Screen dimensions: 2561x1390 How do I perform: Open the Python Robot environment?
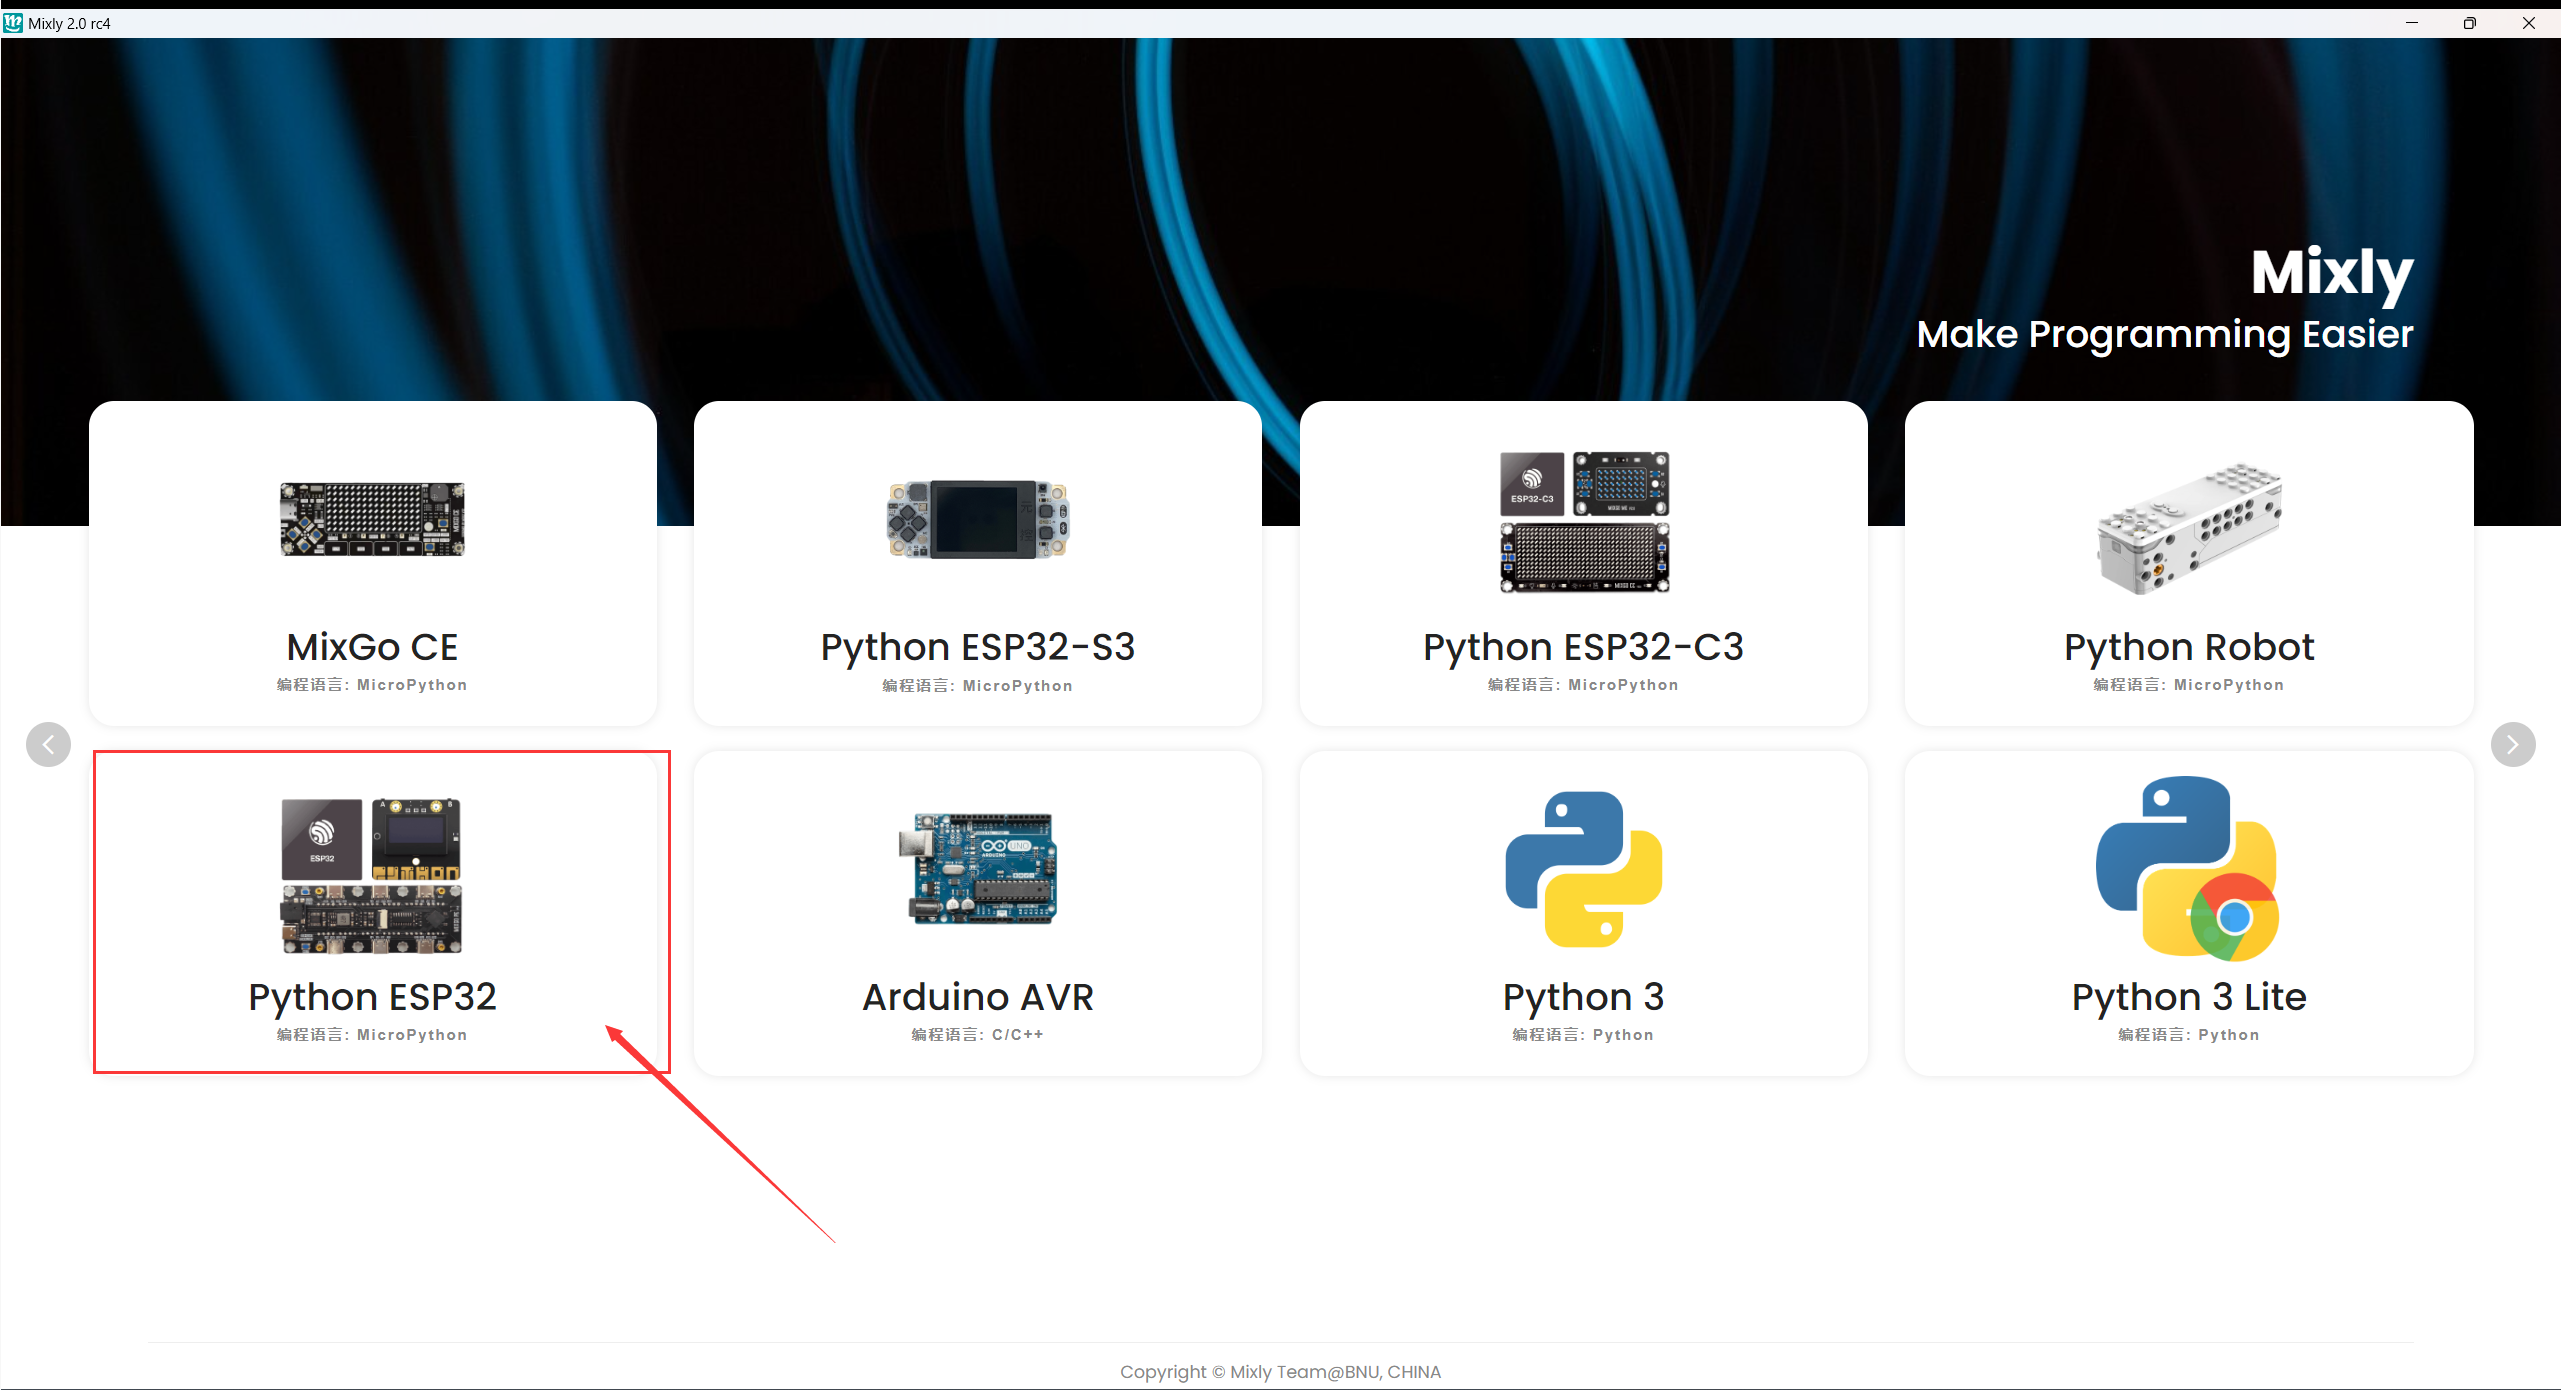[x=2188, y=560]
